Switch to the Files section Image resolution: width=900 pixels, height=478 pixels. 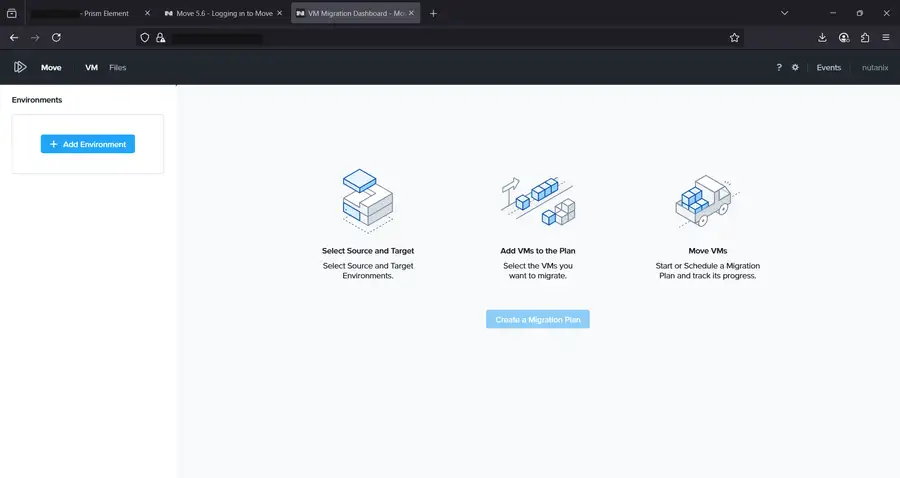tap(118, 67)
